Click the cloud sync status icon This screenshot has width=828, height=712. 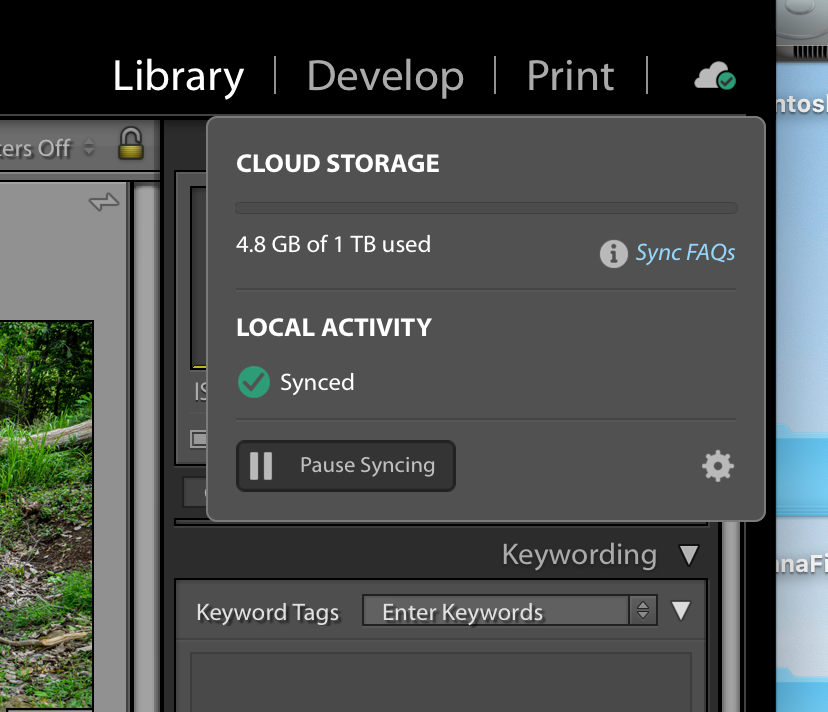(715, 76)
